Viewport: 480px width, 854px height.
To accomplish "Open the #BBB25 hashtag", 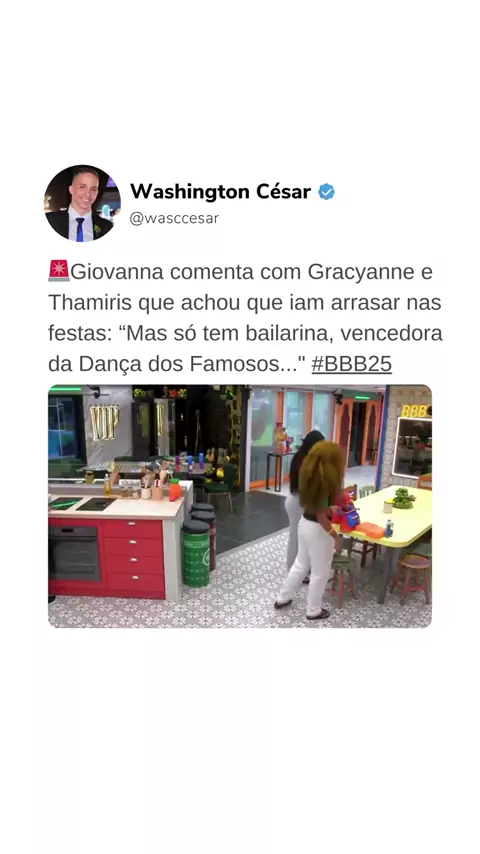I will tap(351, 364).
